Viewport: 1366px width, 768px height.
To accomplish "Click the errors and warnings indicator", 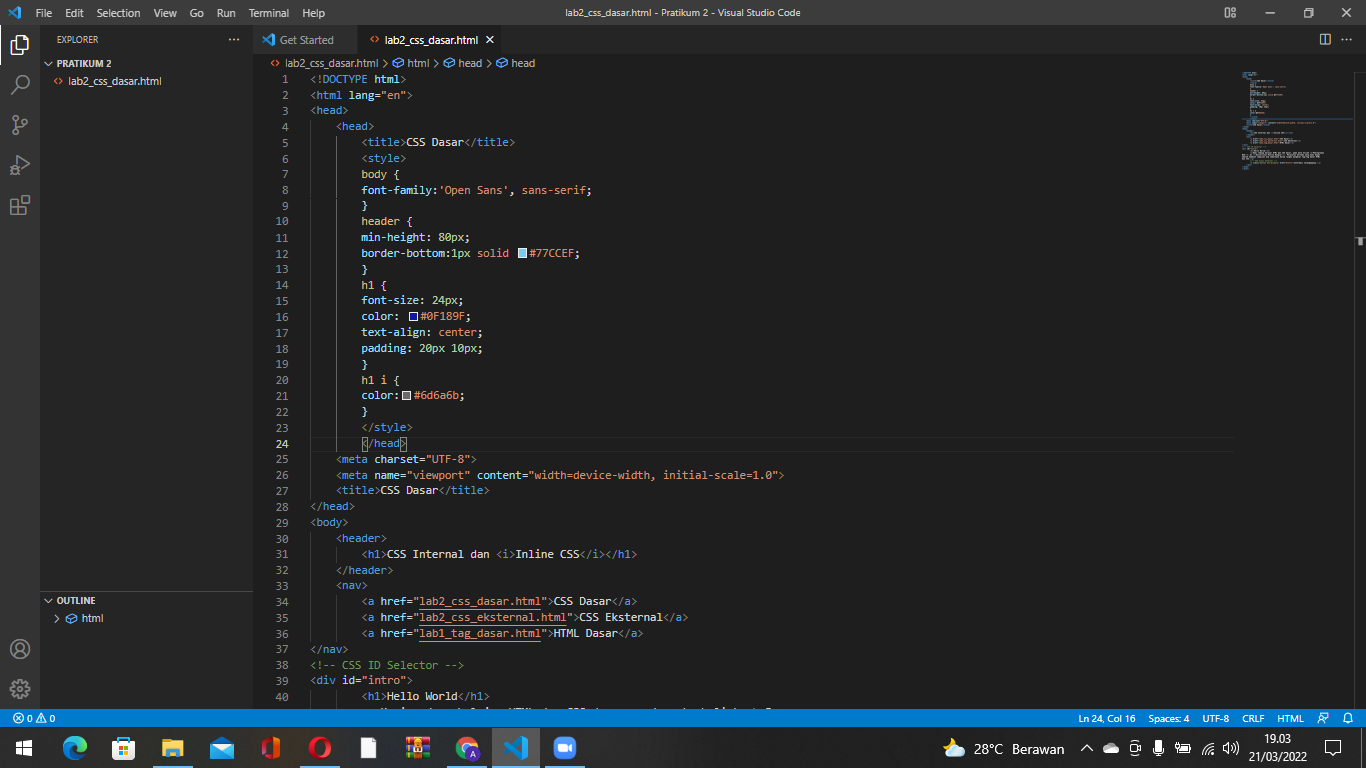I will [x=30, y=718].
